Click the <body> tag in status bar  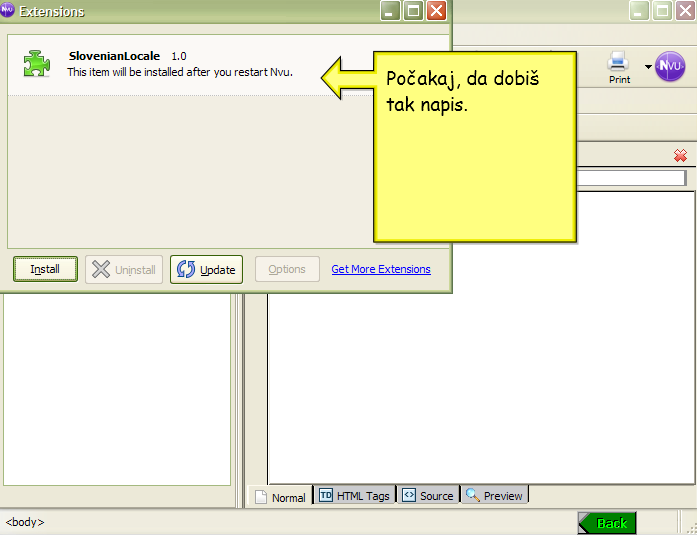point(25,522)
